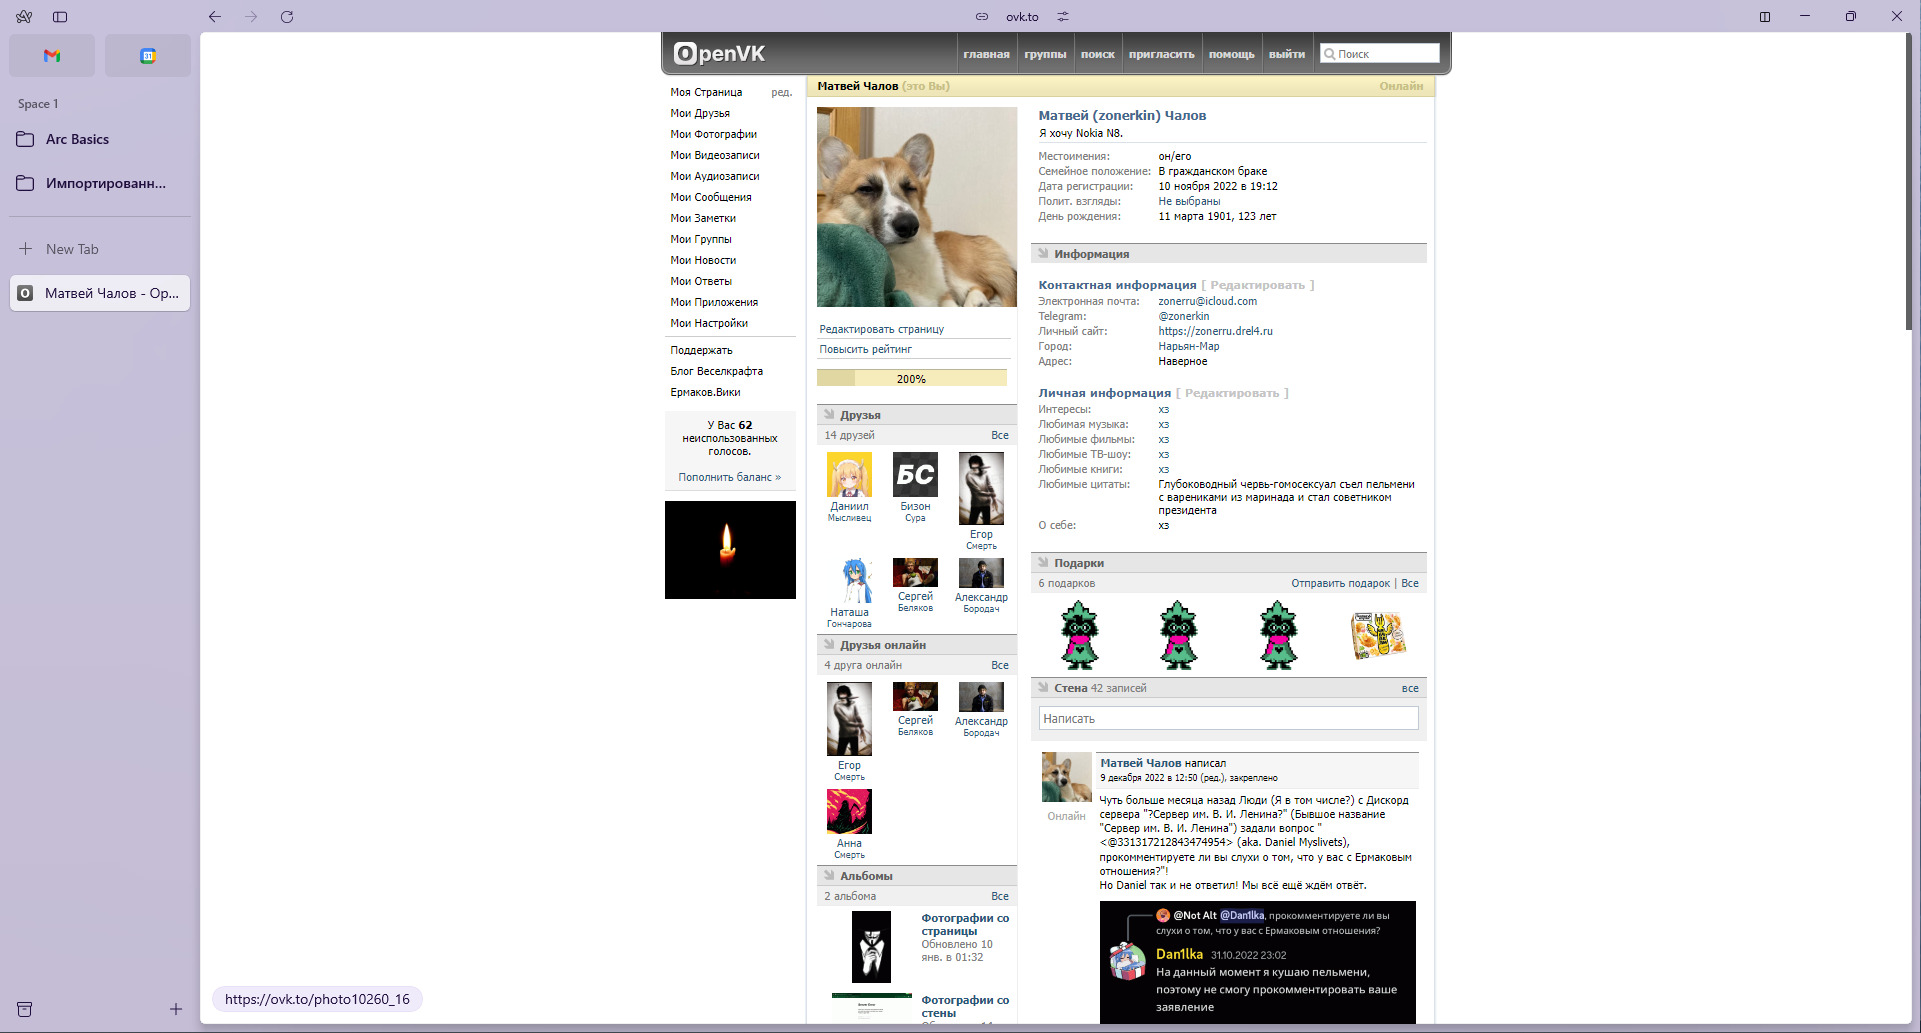Open friend Даниил Мысливец avatar
1921x1033 pixels.
(849, 474)
